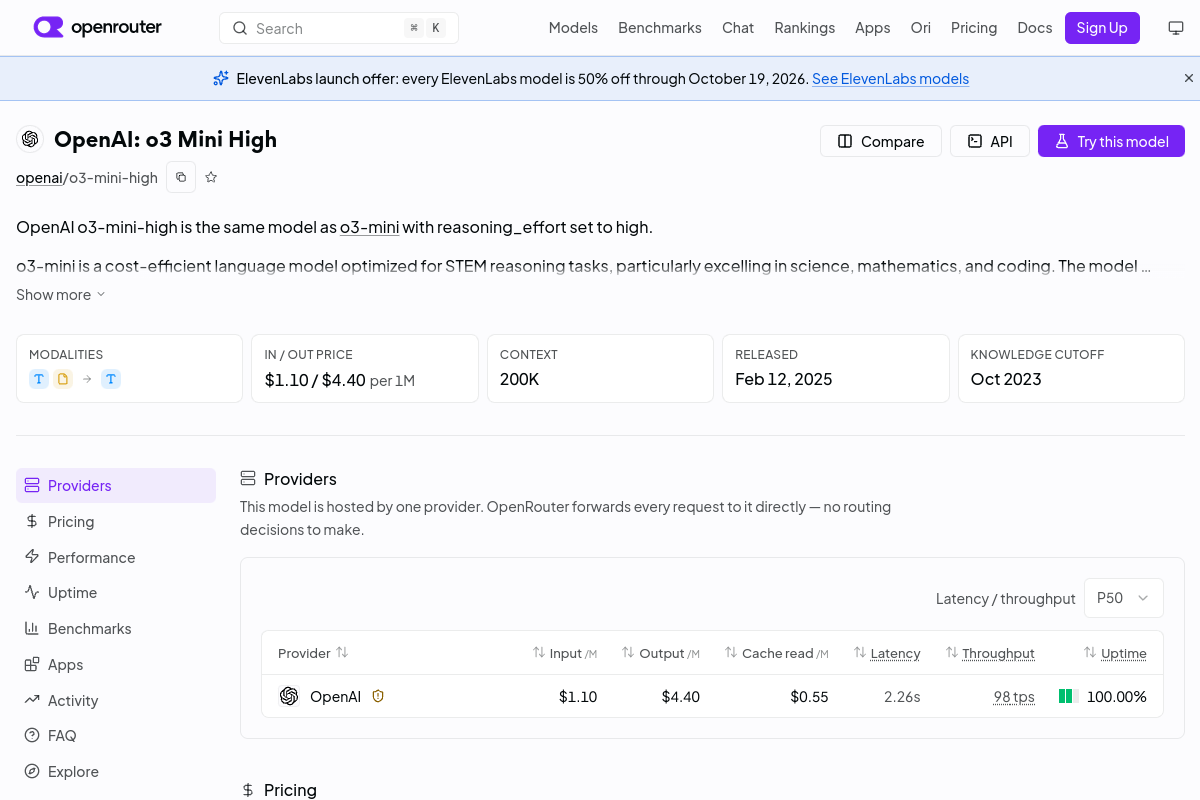
Task: Click the dollar icon beside Pricing heading
Action: pos(248,790)
